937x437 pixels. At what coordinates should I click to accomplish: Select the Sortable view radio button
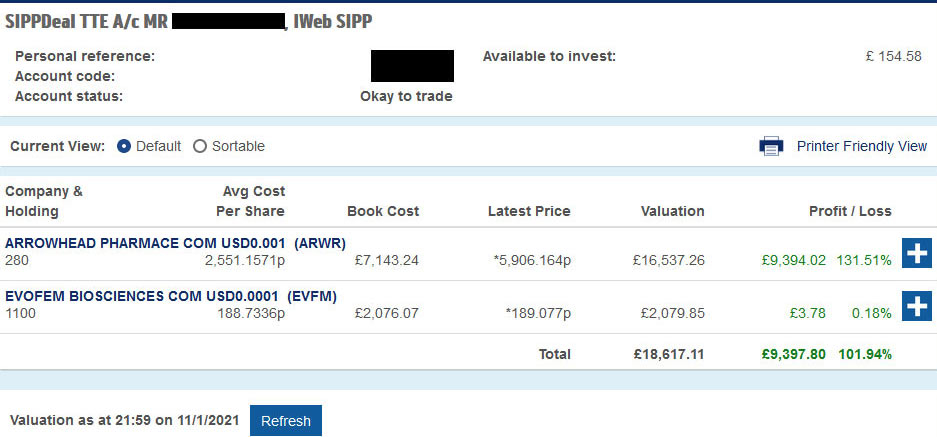(x=200, y=146)
